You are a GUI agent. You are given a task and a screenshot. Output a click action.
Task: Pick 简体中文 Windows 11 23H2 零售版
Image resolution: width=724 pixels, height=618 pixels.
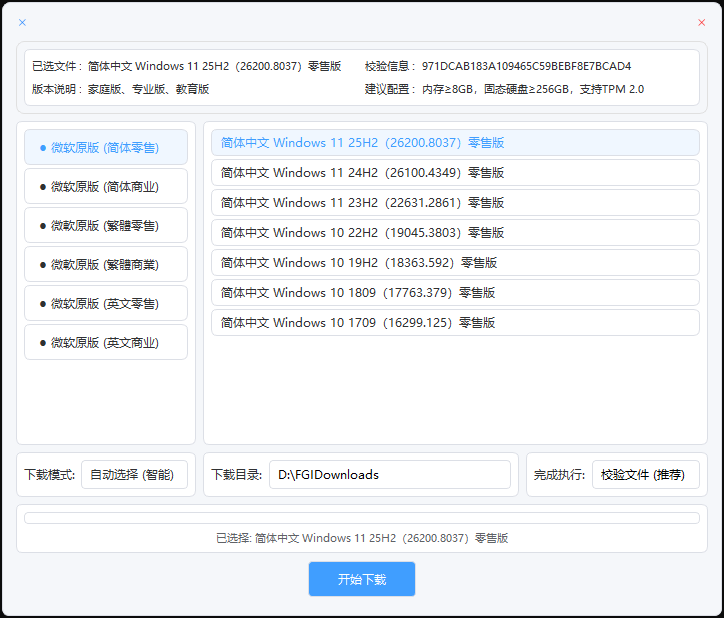click(455, 203)
